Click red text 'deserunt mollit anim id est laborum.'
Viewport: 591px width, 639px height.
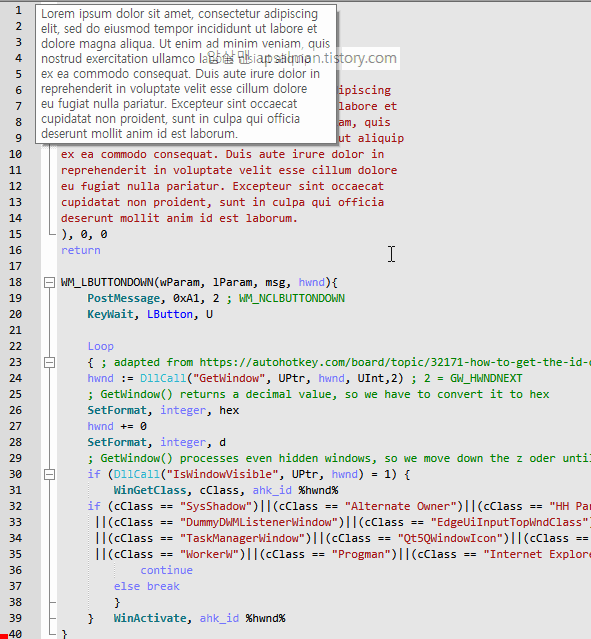pyautogui.click(x=179, y=218)
